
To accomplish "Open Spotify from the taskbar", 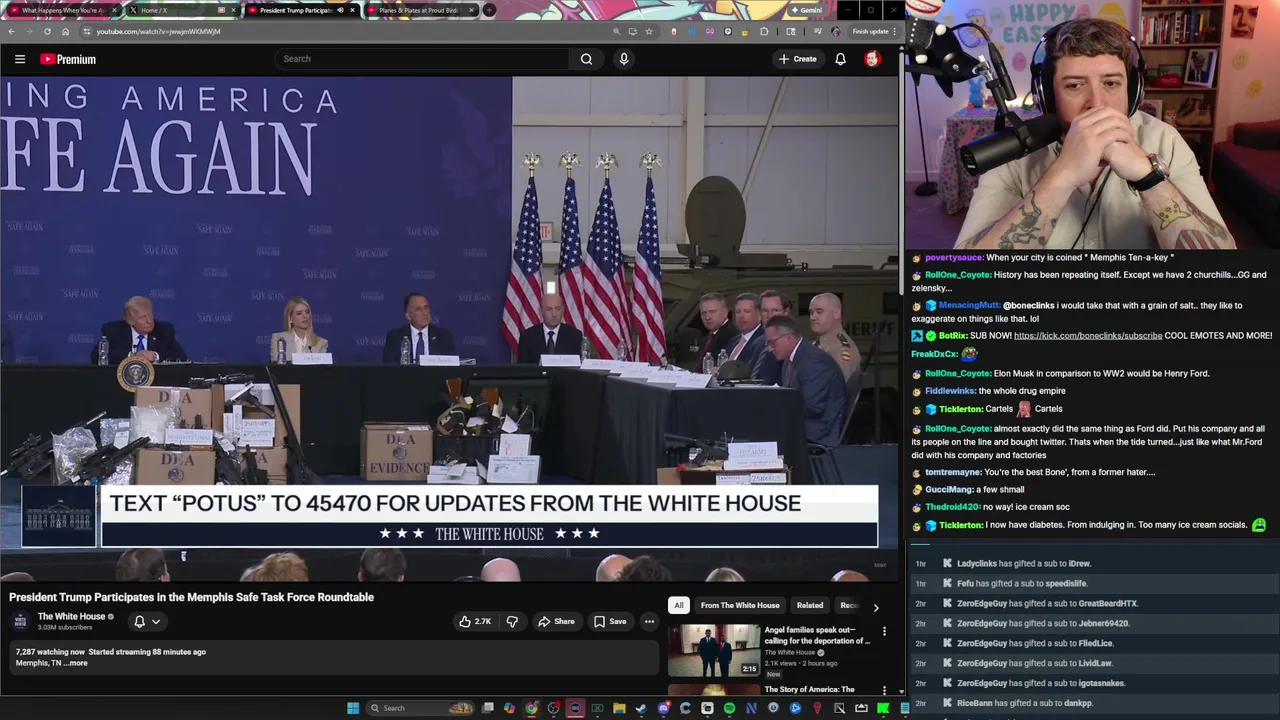I will pos(729,708).
